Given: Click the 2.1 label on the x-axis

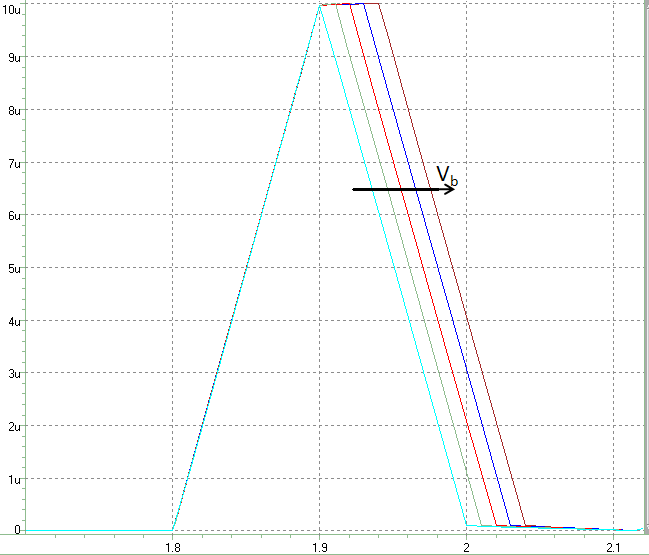Looking at the screenshot, I should point(613,546).
